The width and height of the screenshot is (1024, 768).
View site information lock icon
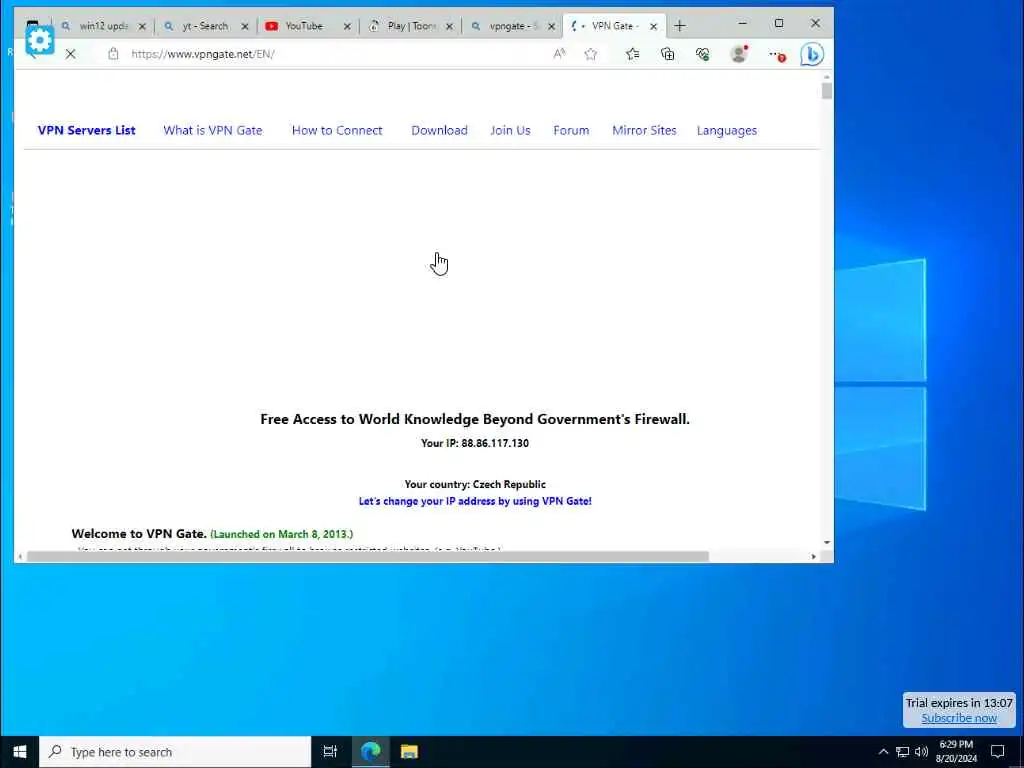pyautogui.click(x=113, y=54)
